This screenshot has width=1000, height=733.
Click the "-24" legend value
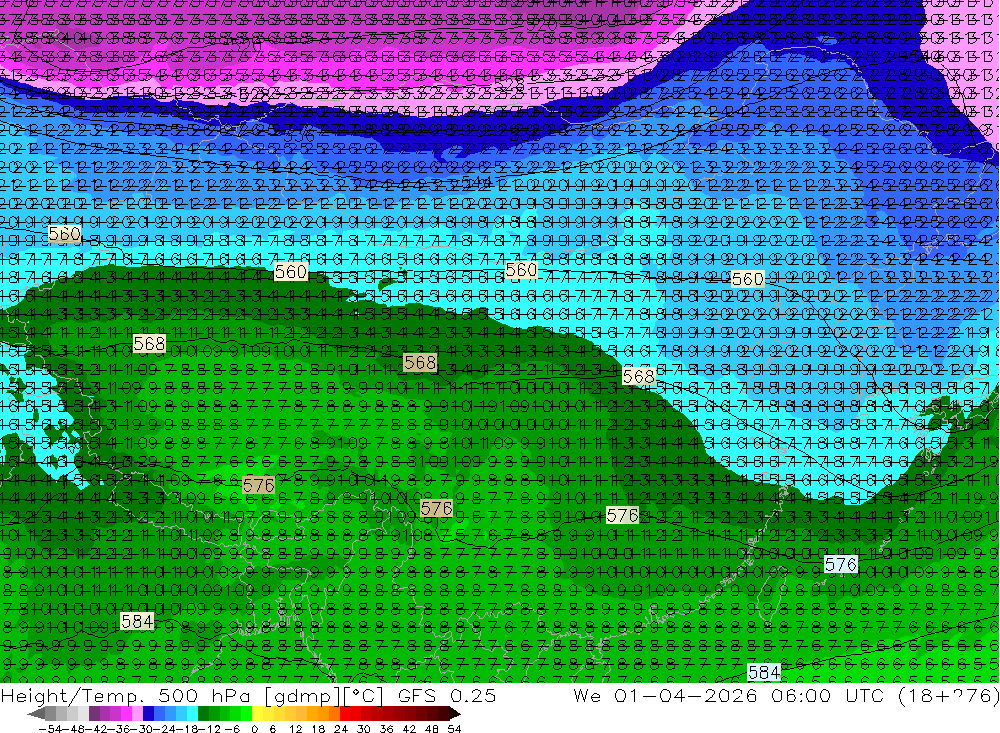tap(164, 729)
